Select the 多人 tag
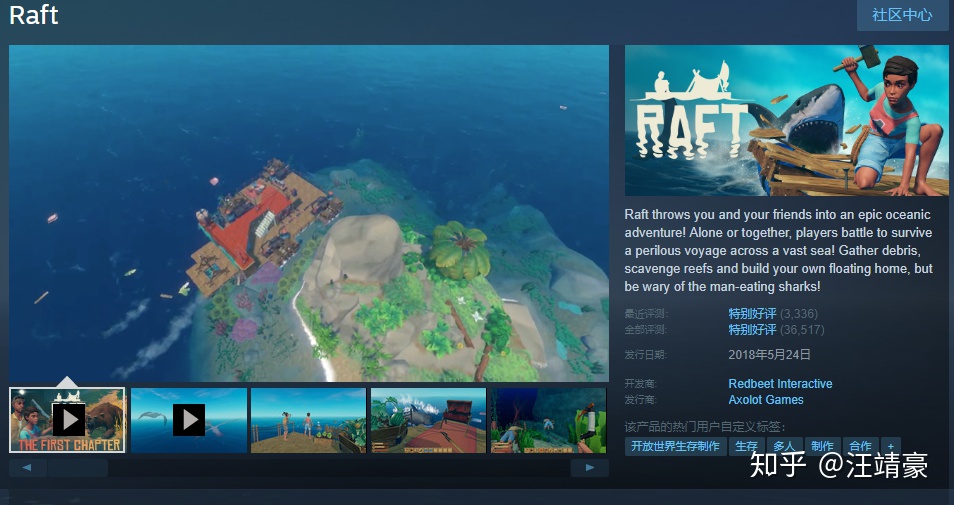Screen dimensions: 954x505 784,447
